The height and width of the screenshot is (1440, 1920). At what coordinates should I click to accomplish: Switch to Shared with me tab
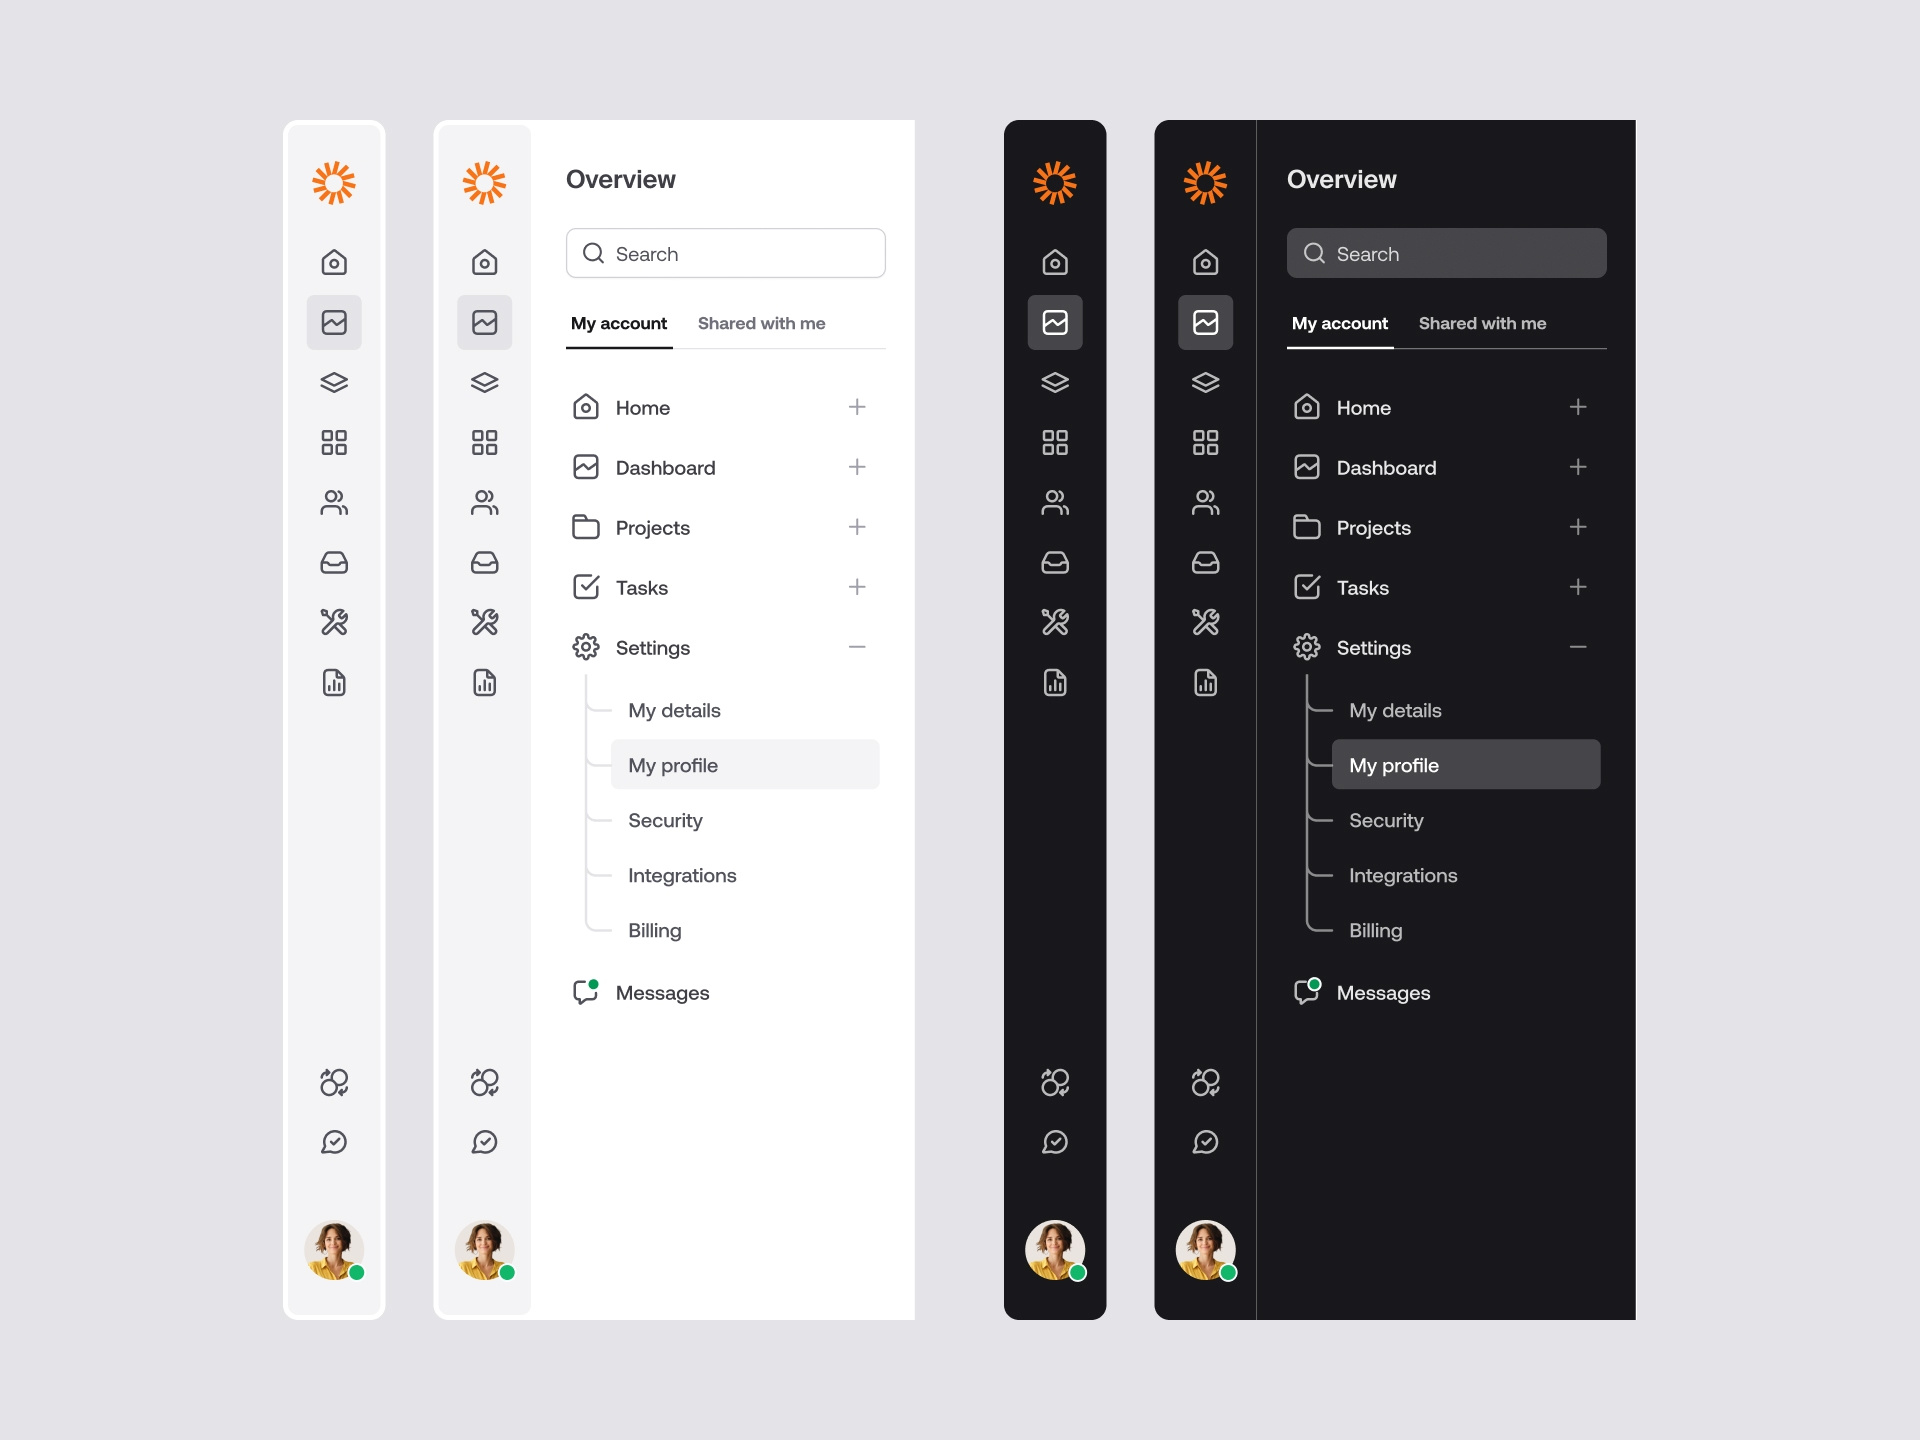[762, 322]
